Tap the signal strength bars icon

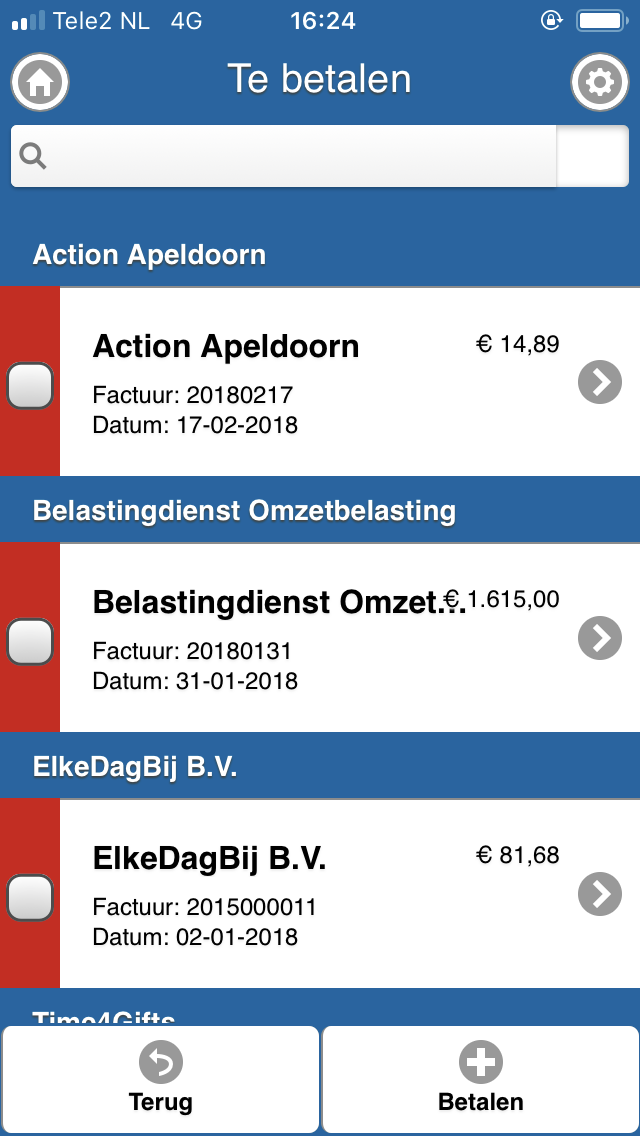pos(28,20)
